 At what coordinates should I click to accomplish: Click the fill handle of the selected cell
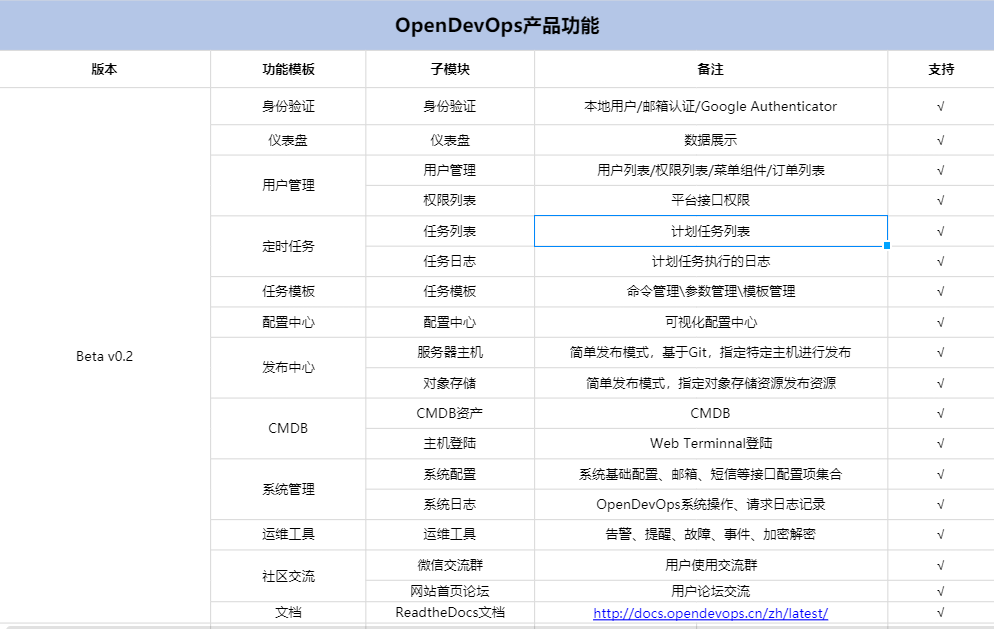pos(887,245)
